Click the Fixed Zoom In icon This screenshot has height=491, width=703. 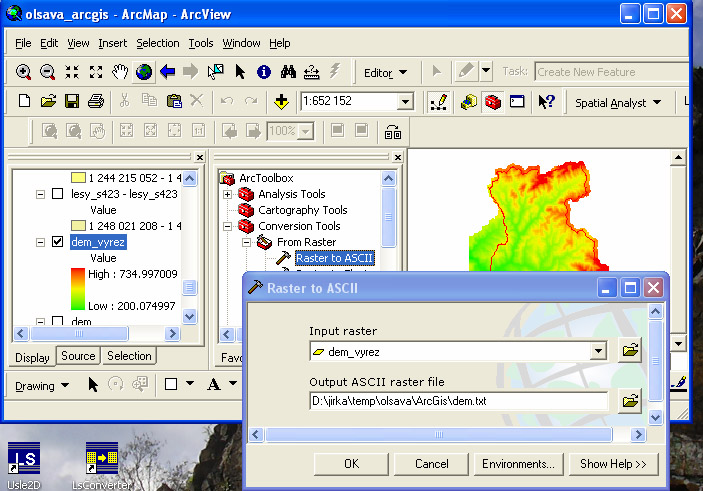[x=72, y=72]
